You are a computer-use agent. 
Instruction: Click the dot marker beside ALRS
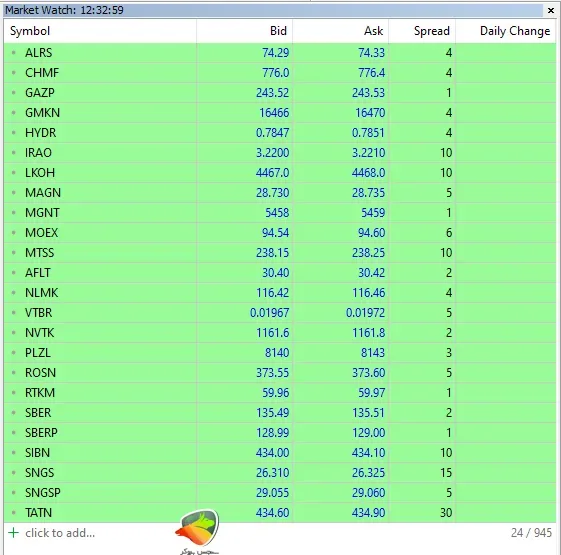pos(14,53)
